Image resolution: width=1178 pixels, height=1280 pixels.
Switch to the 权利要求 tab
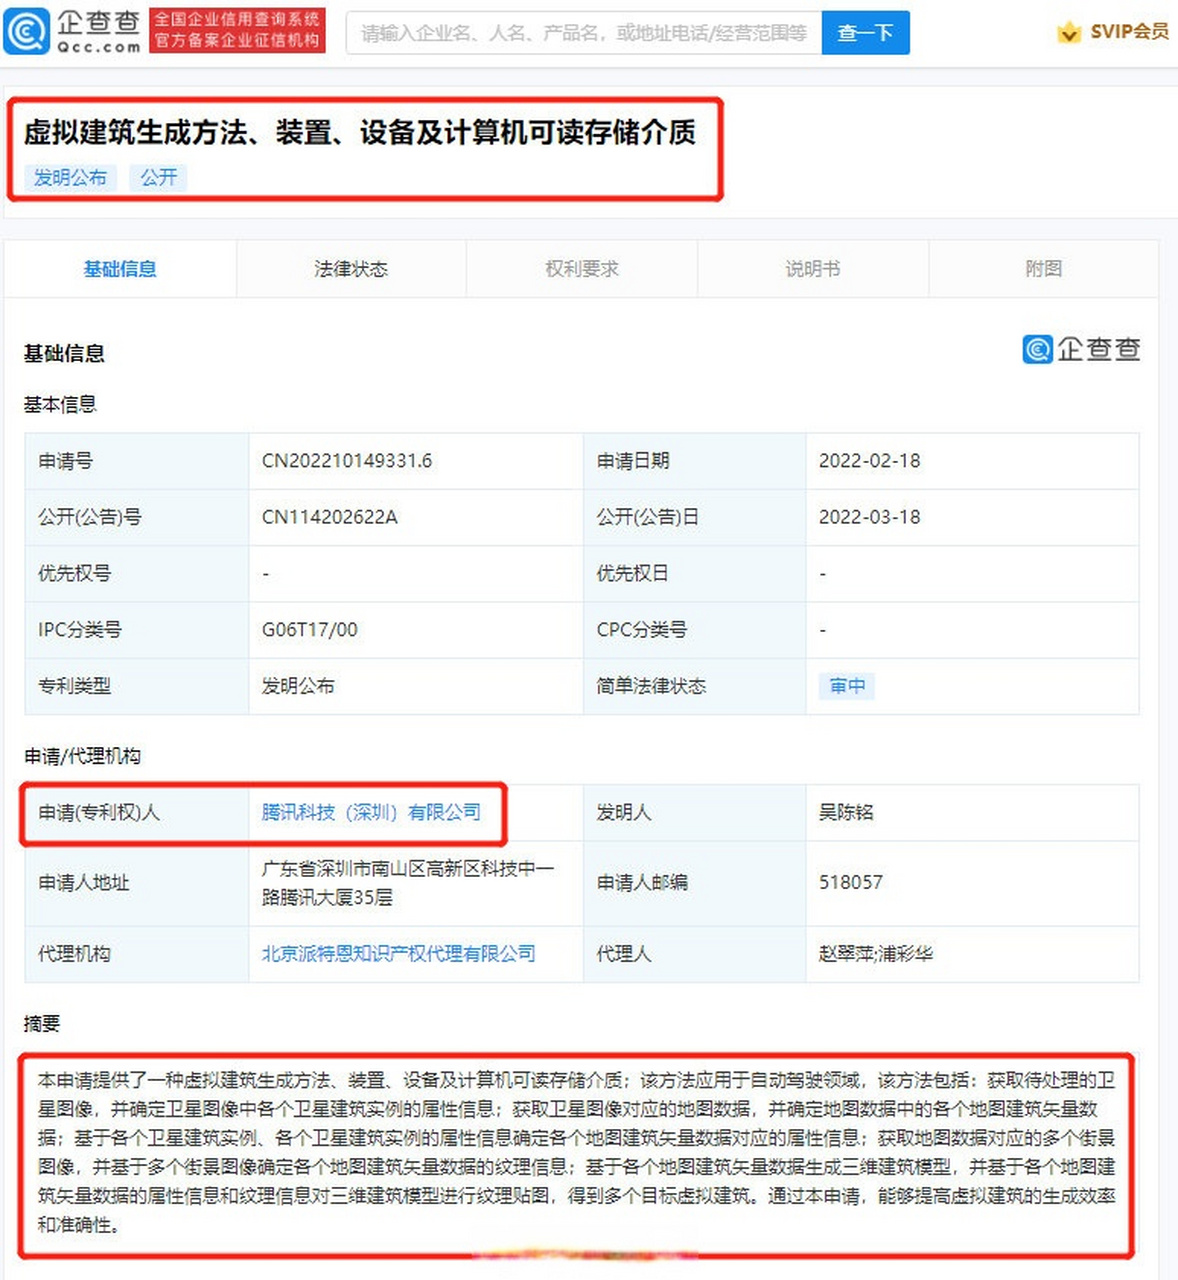[x=582, y=269]
